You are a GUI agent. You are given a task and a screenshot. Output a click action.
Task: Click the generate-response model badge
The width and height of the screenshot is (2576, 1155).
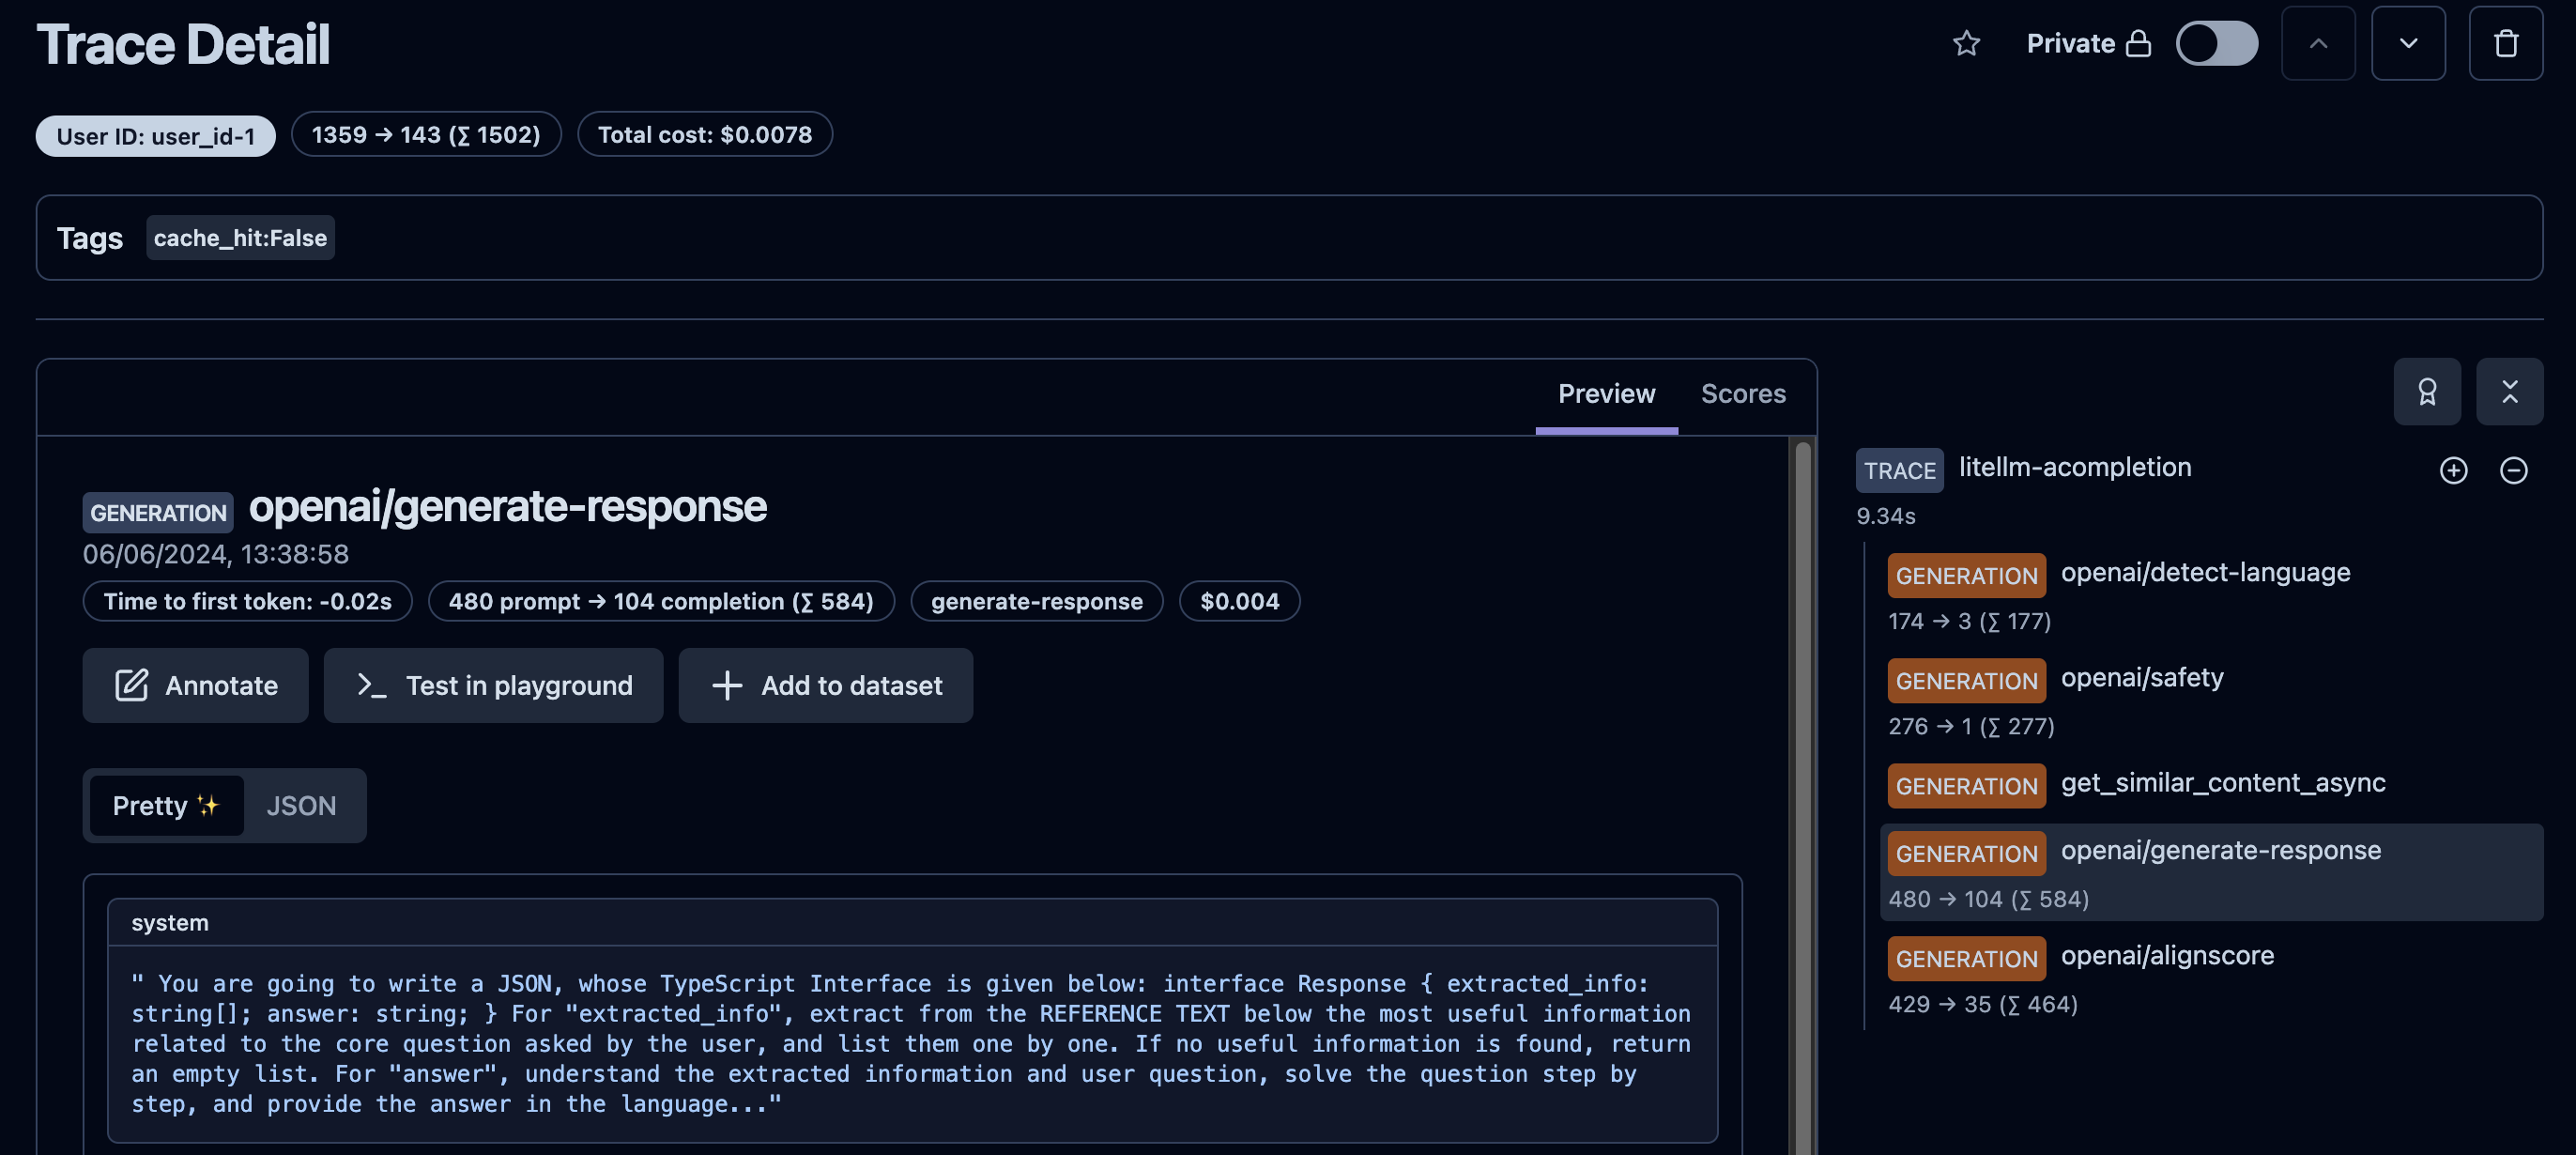point(1036,601)
